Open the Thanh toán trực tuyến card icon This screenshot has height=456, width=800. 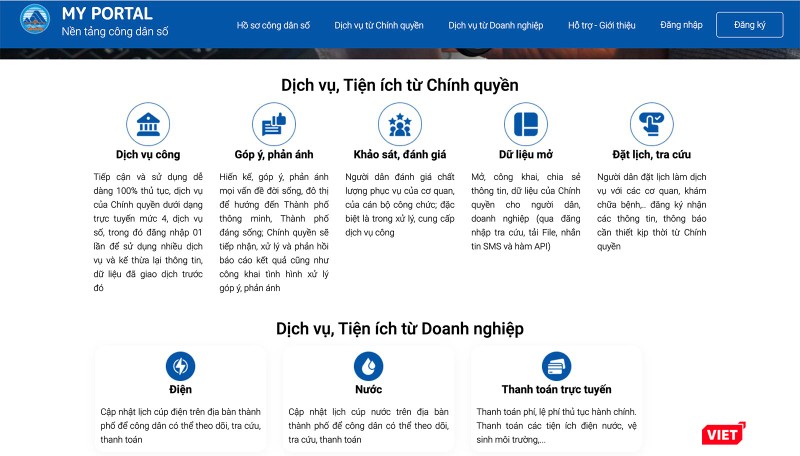coord(557,366)
